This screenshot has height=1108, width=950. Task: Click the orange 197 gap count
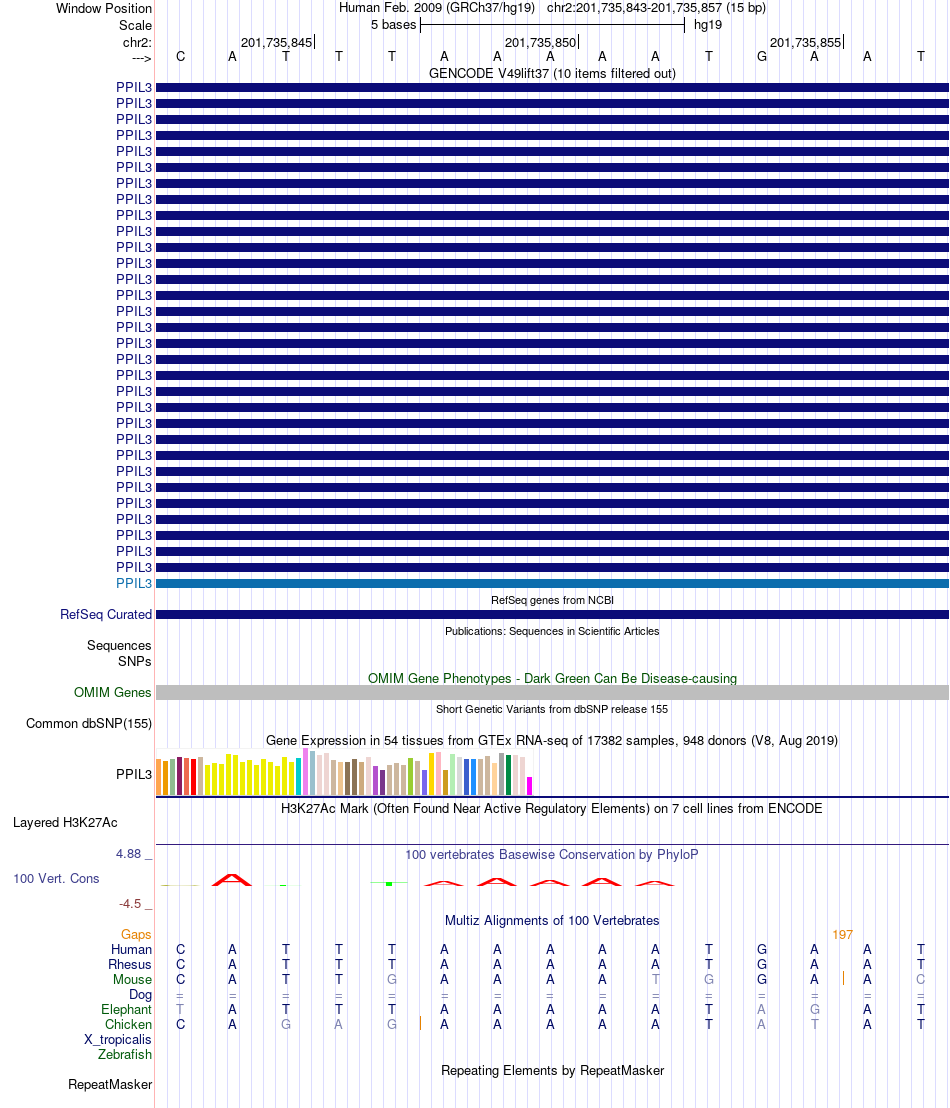click(x=843, y=935)
